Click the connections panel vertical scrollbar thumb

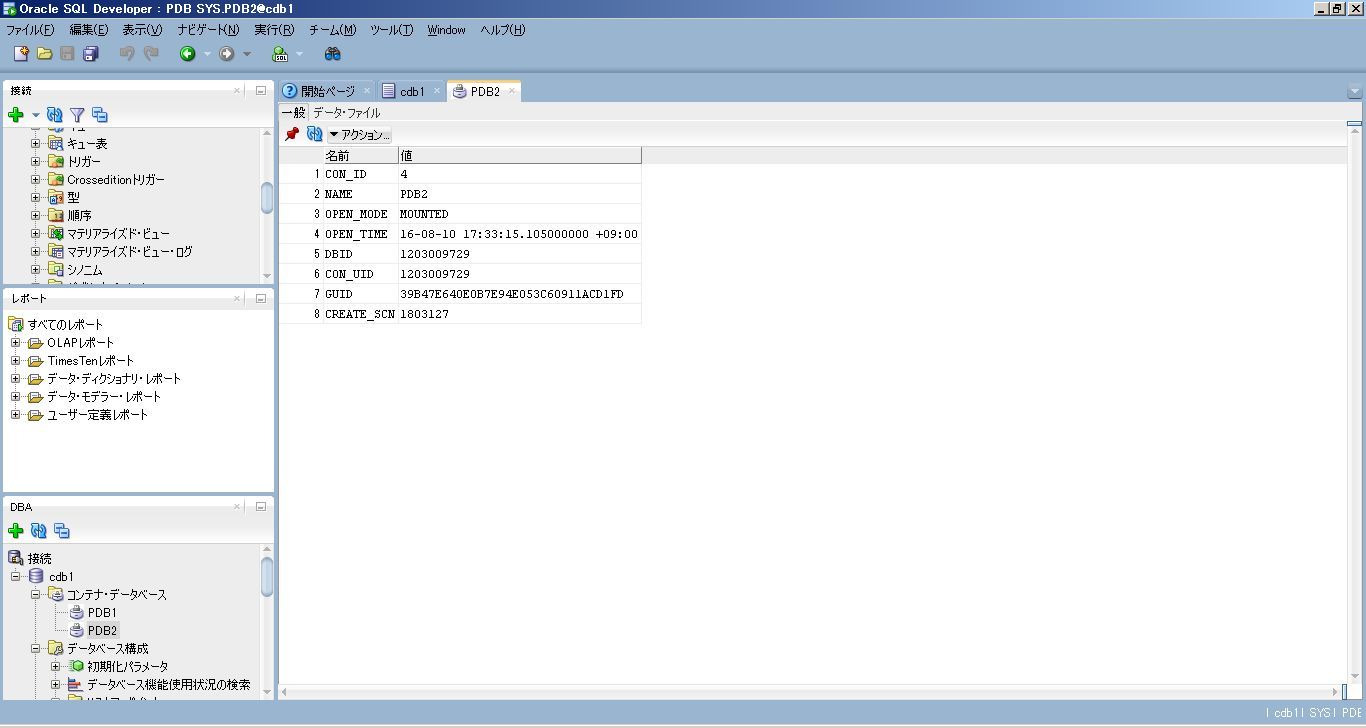click(267, 197)
